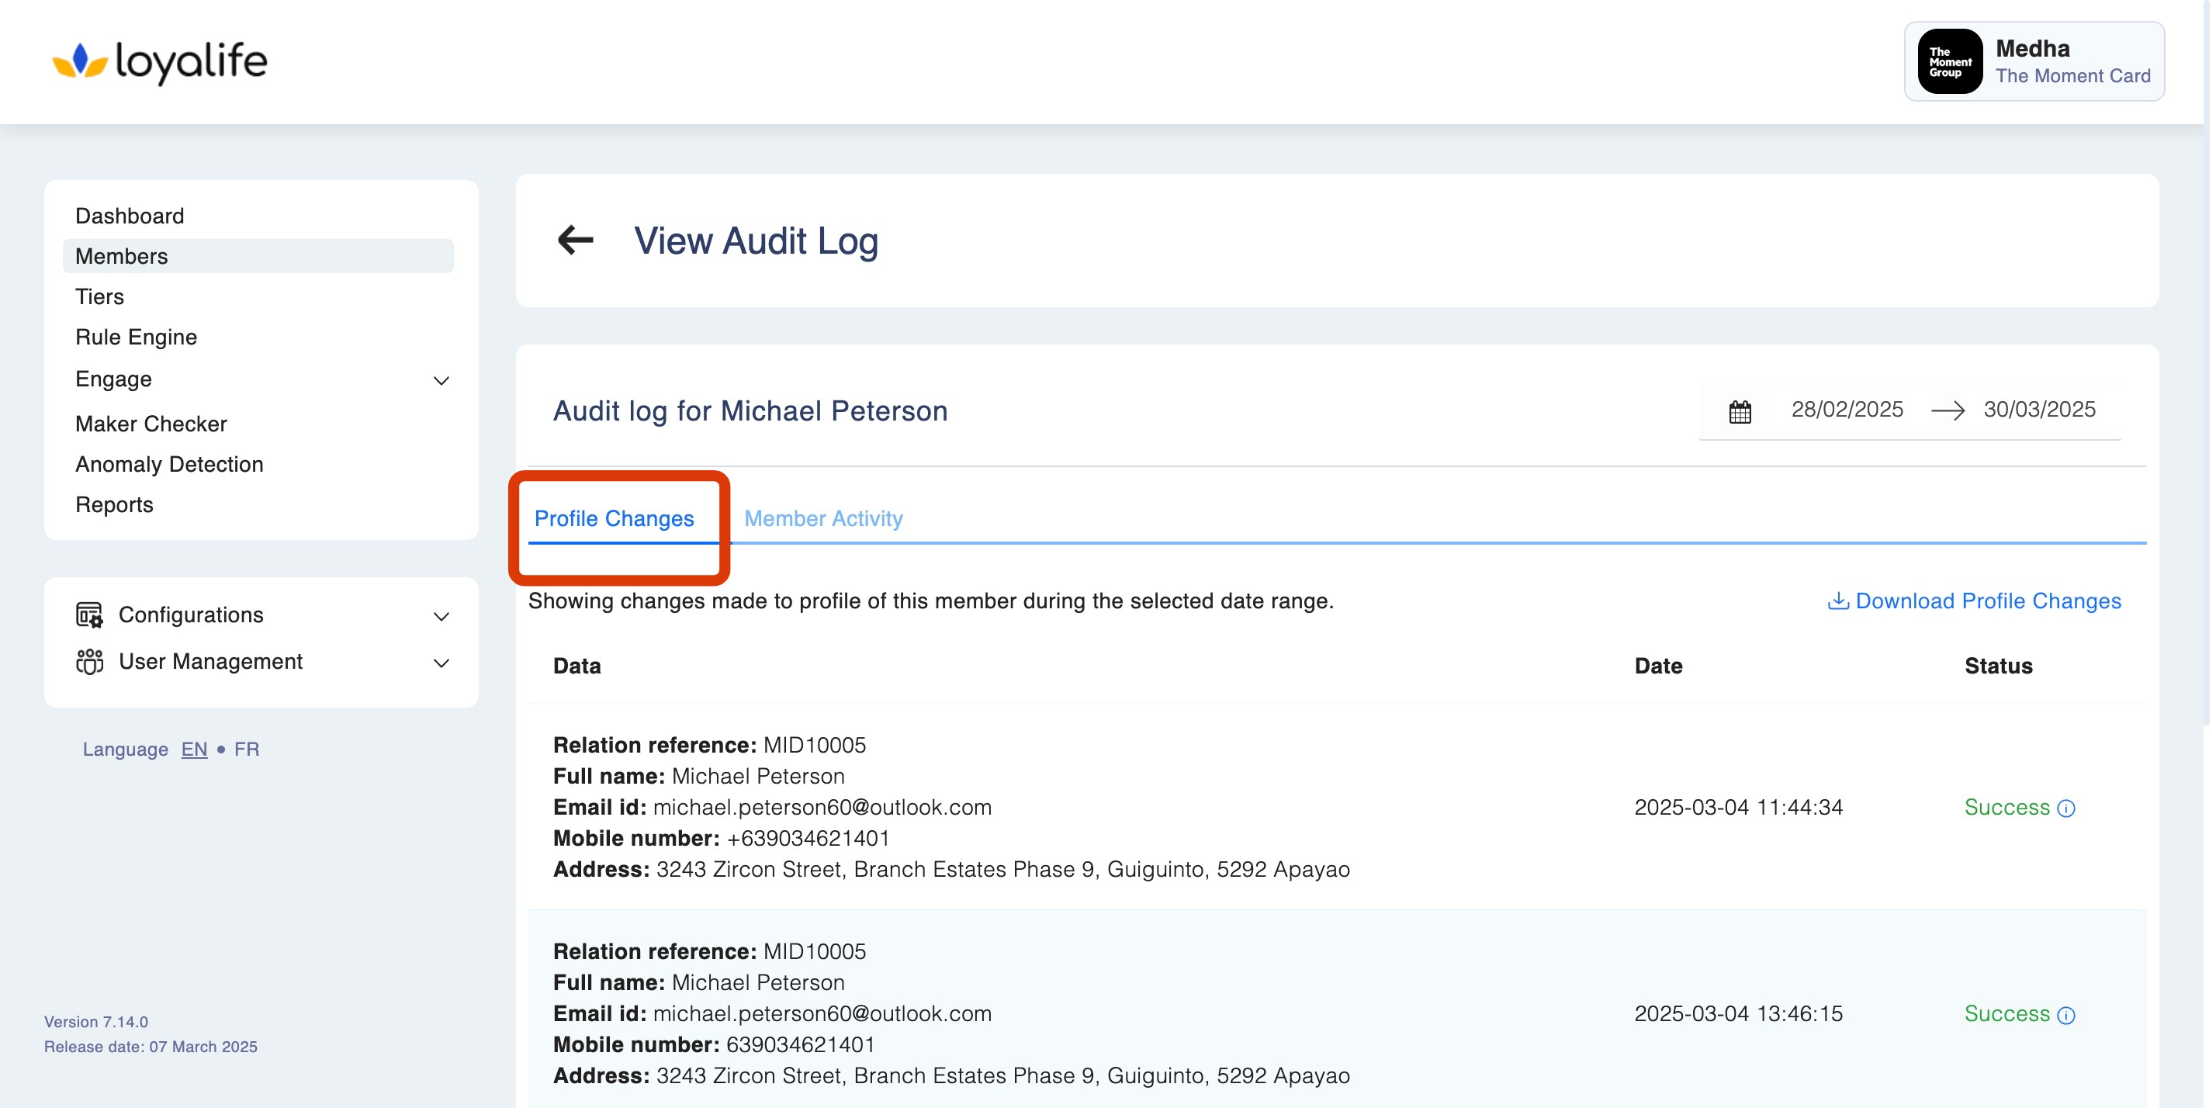Click the Configurations settings icon
This screenshot has width=2210, height=1108.
click(89, 615)
